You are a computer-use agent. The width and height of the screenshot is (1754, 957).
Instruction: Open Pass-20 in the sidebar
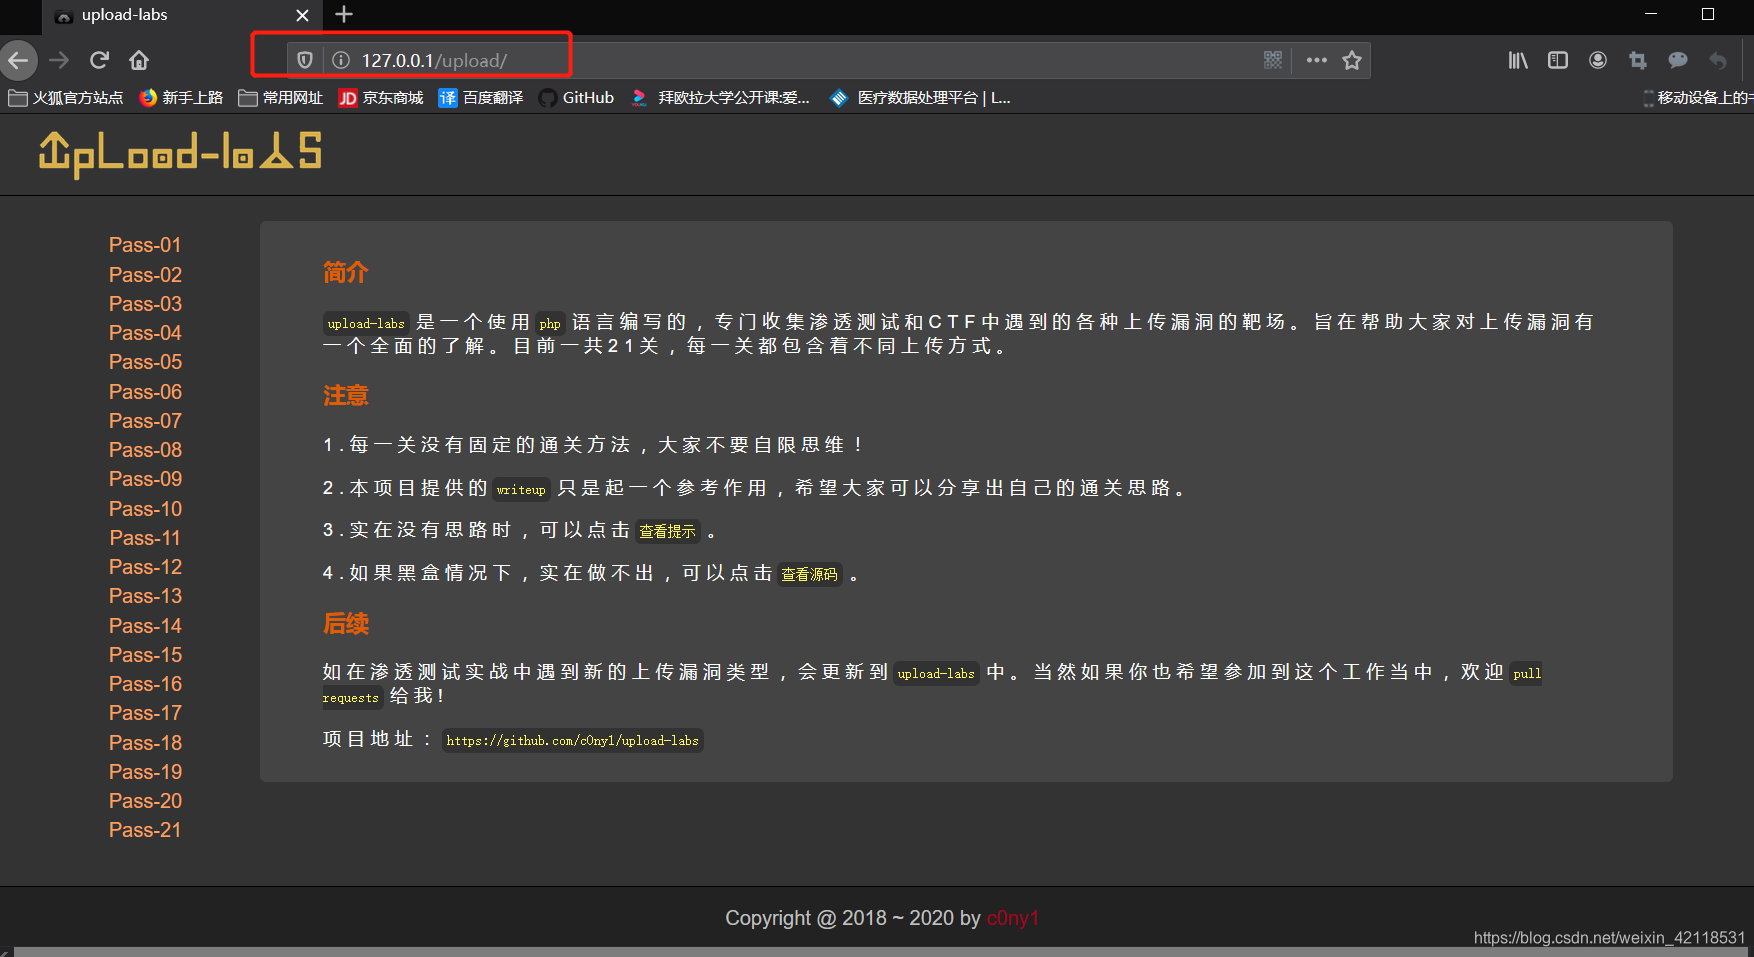click(145, 801)
